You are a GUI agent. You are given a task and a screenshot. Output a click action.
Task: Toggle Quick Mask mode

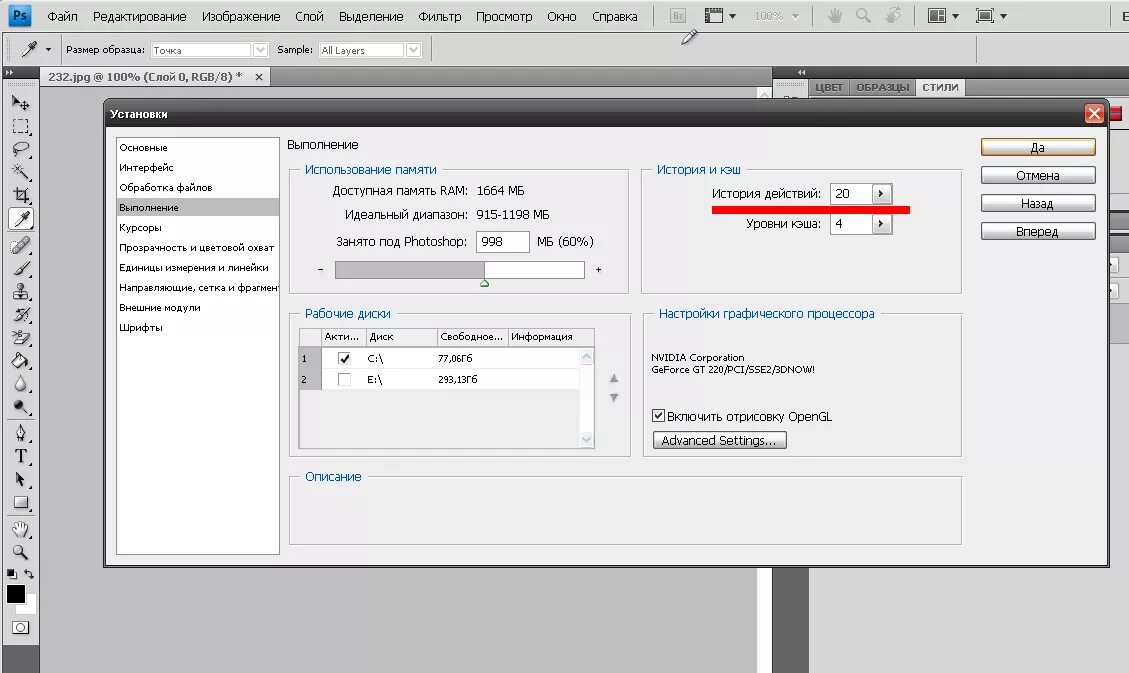coord(20,628)
